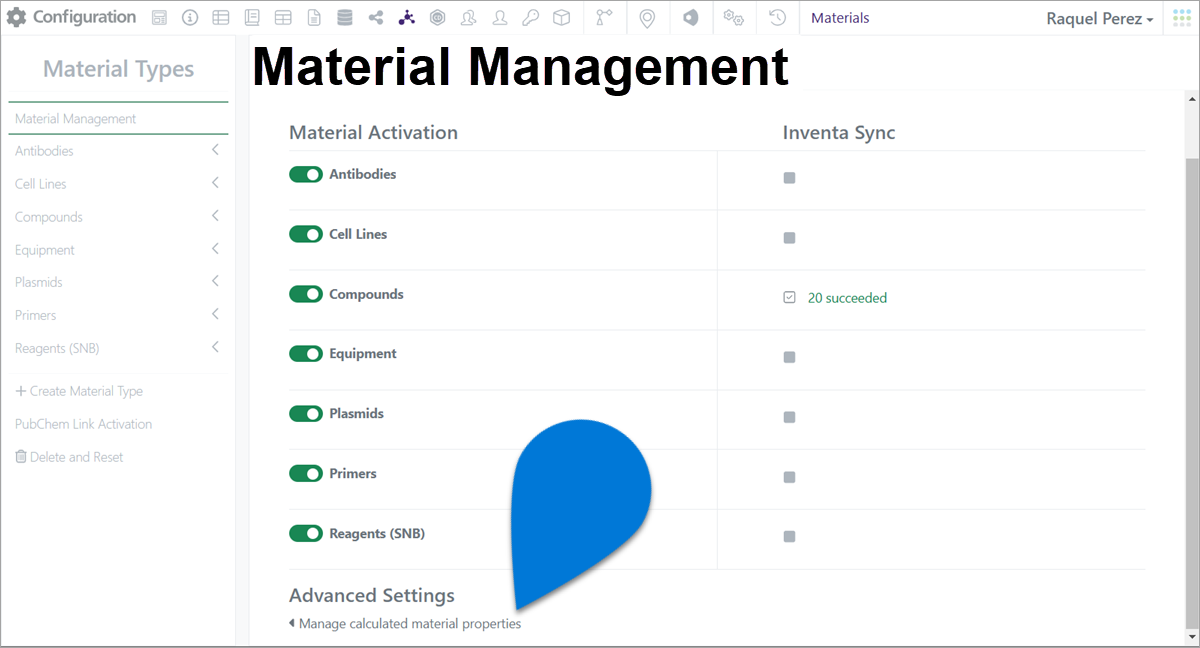Open the info circle icon in toolbar
This screenshot has width=1200, height=648.
point(190,18)
